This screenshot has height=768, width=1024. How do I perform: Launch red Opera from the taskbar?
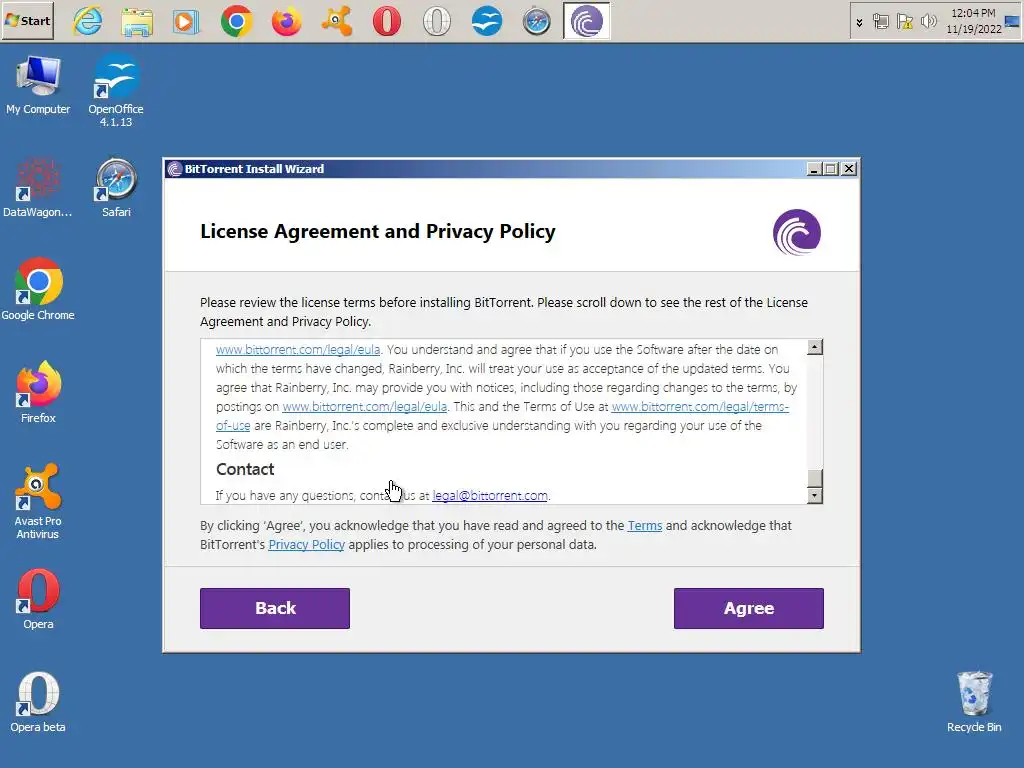click(387, 21)
